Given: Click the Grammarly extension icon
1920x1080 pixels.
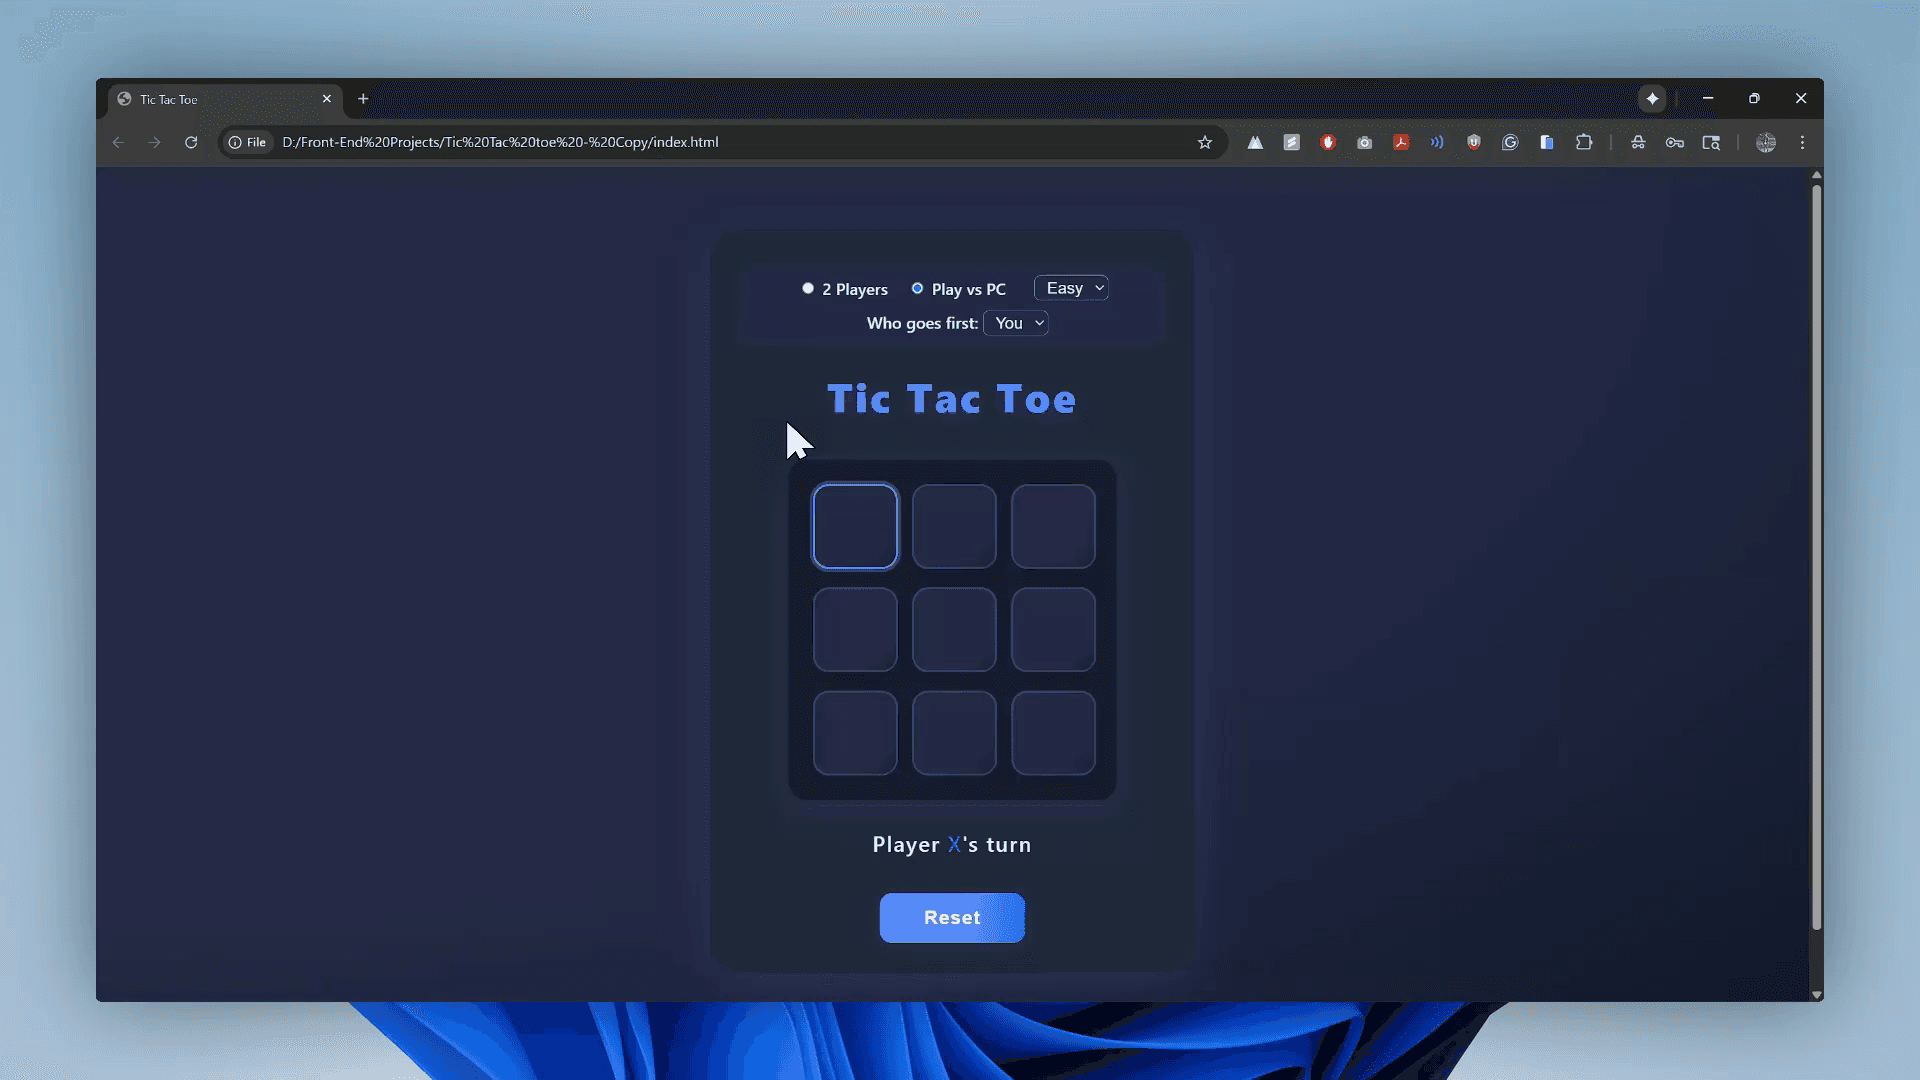Looking at the screenshot, I should click(x=1510, y=142).
